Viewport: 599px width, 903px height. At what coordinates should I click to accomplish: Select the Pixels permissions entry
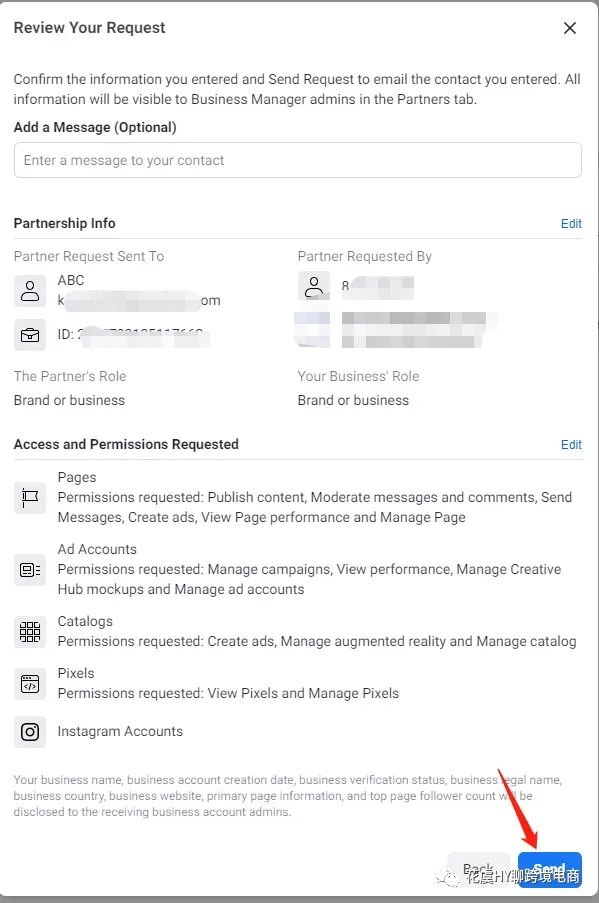pyautogui.click(x=228, y=684)
